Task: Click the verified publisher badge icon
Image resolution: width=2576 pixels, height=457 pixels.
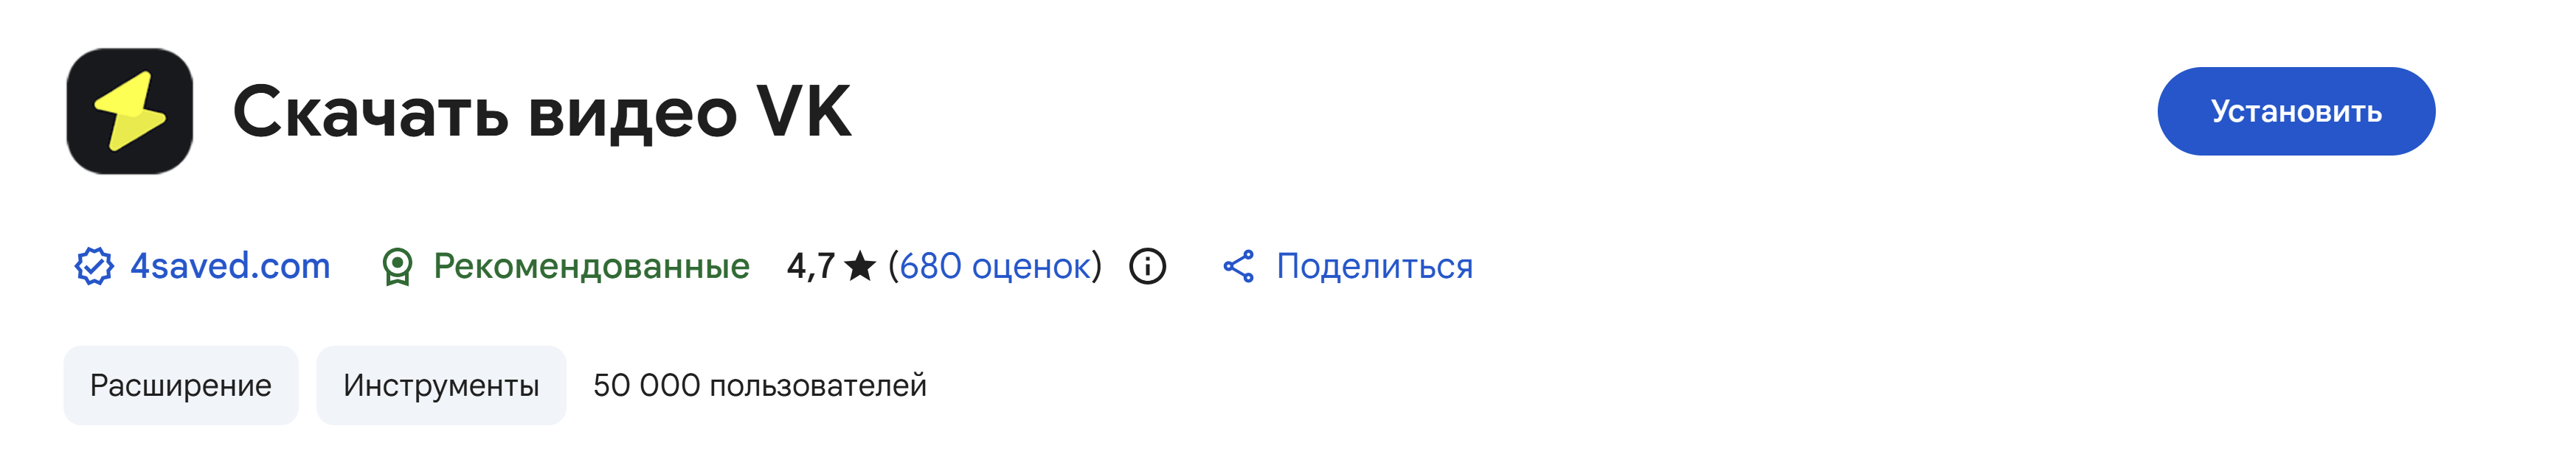Action: tap(94, 266)
